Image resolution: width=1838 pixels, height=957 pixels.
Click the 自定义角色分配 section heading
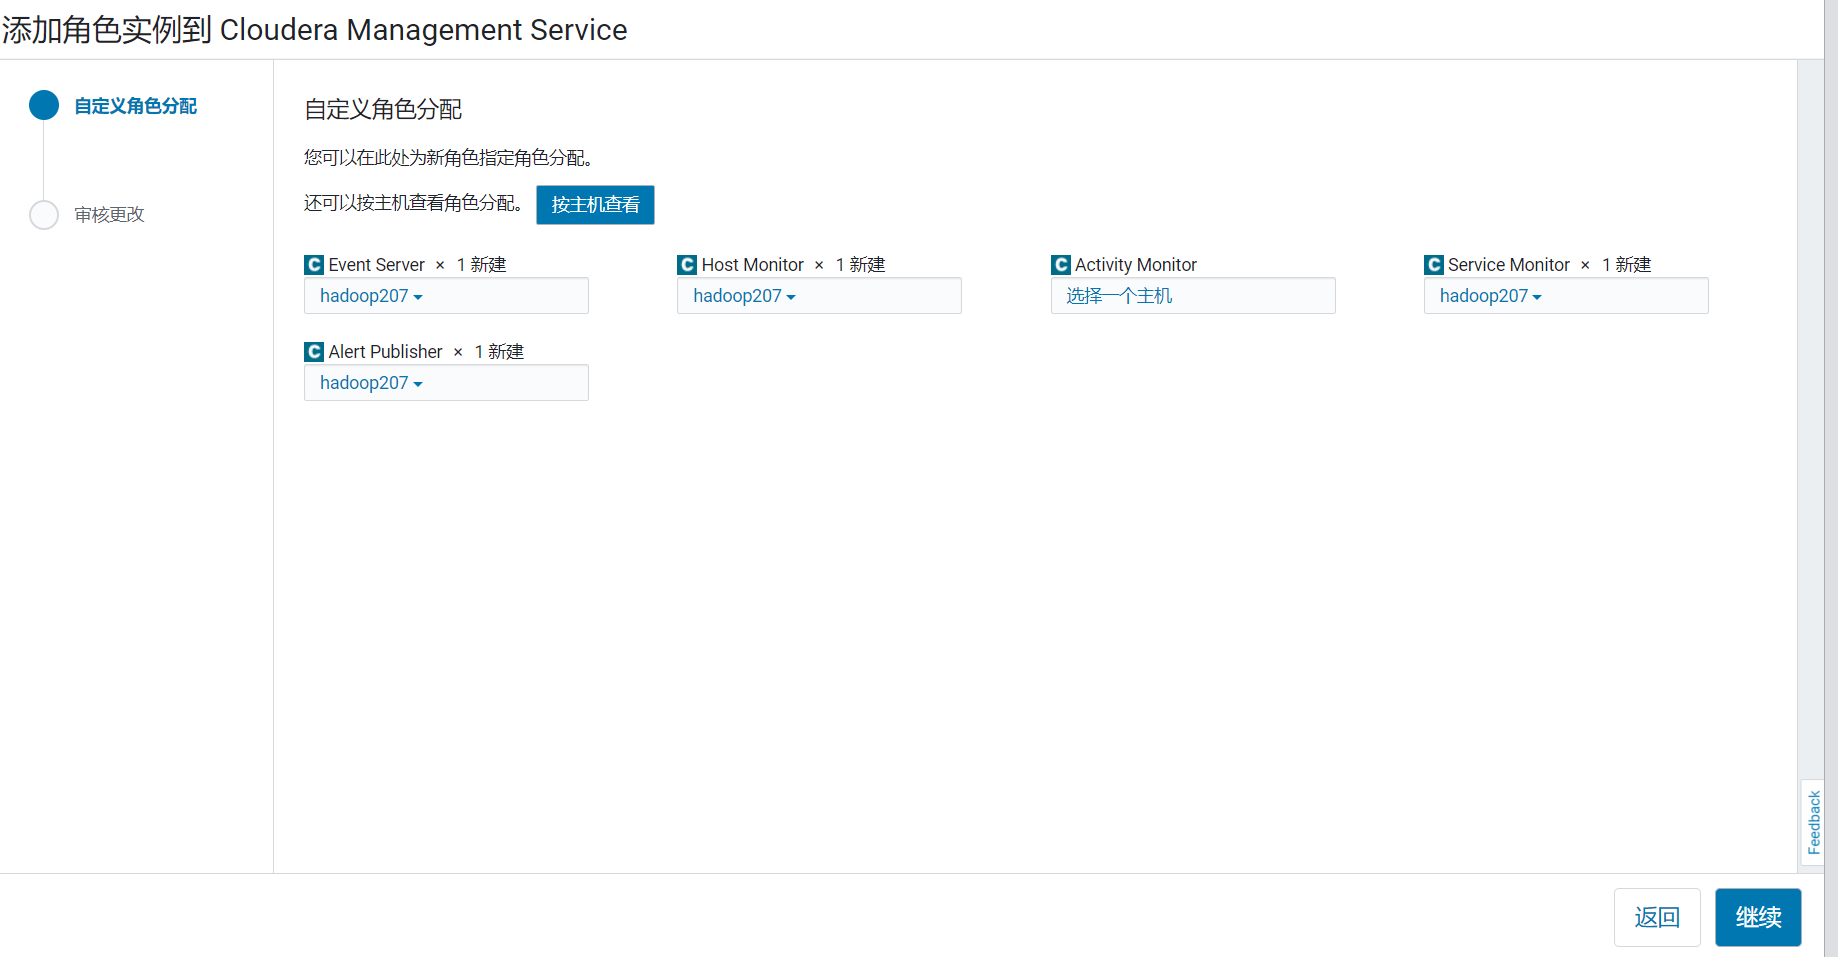tap(383, 109)
